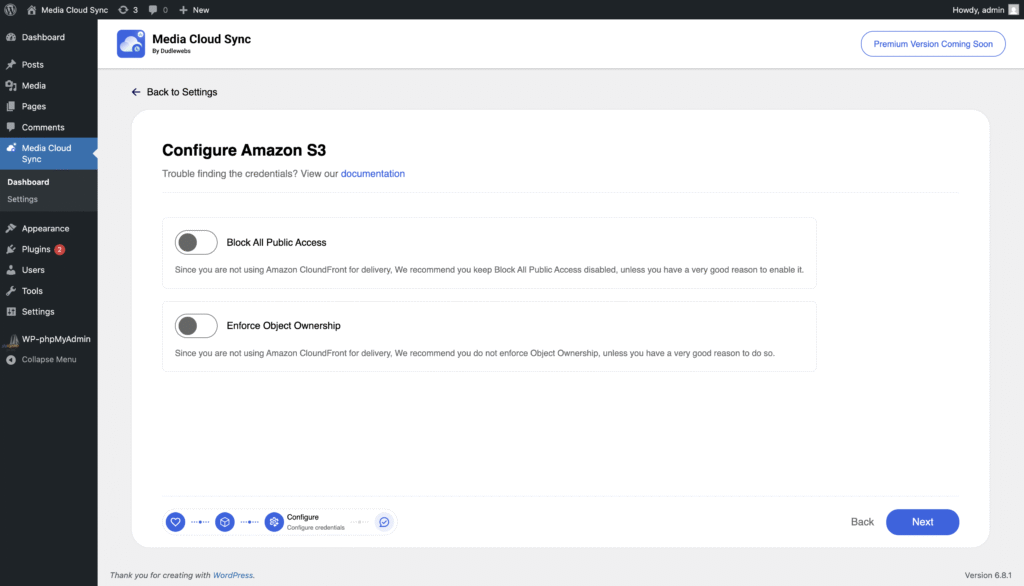This screenshot has height=586, width=1024.
Task: Open comments bubble in admin bar
Action: click(153, 10)
